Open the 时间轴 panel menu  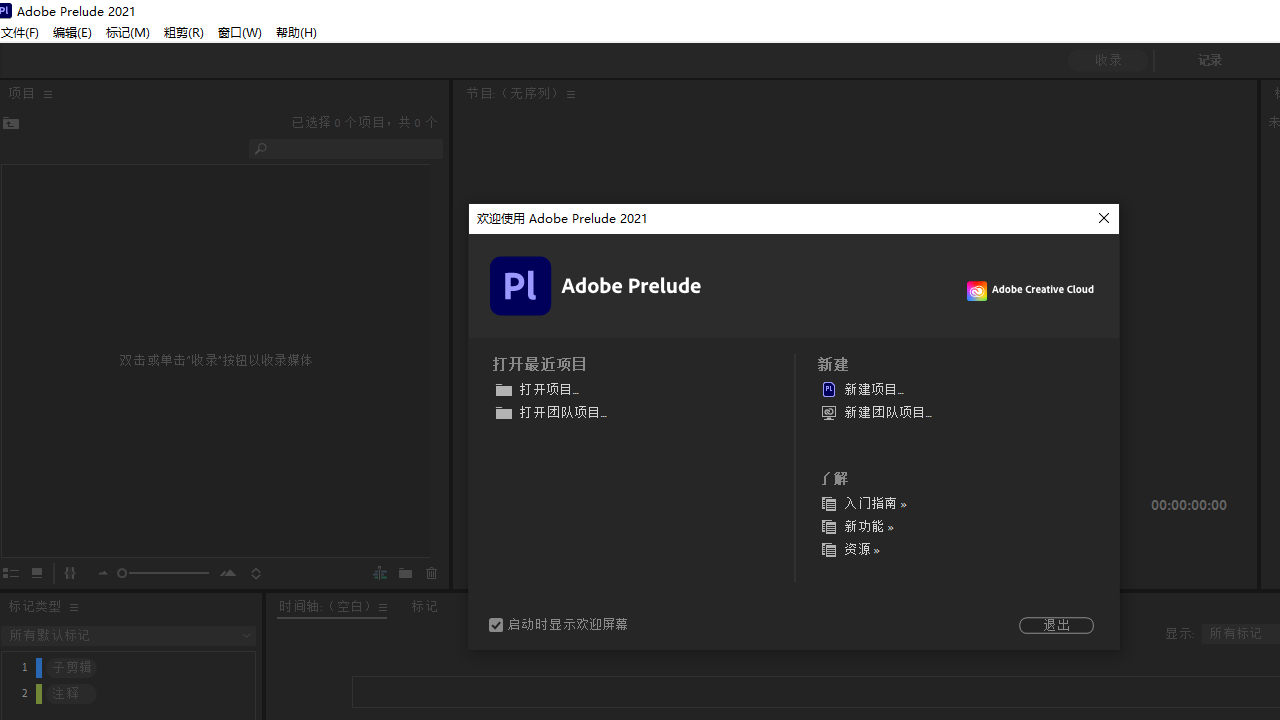click(382, 607)
